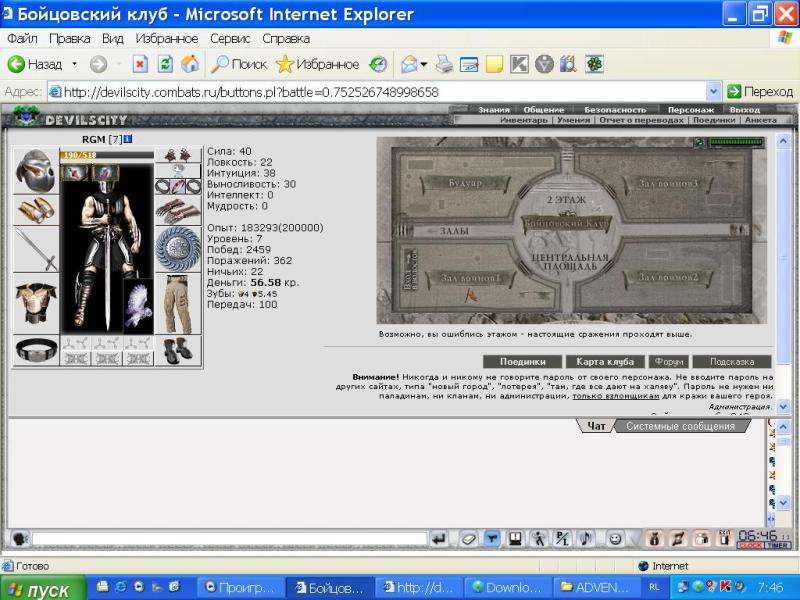Toggle the chat filter funnel icon

(492, 538)
